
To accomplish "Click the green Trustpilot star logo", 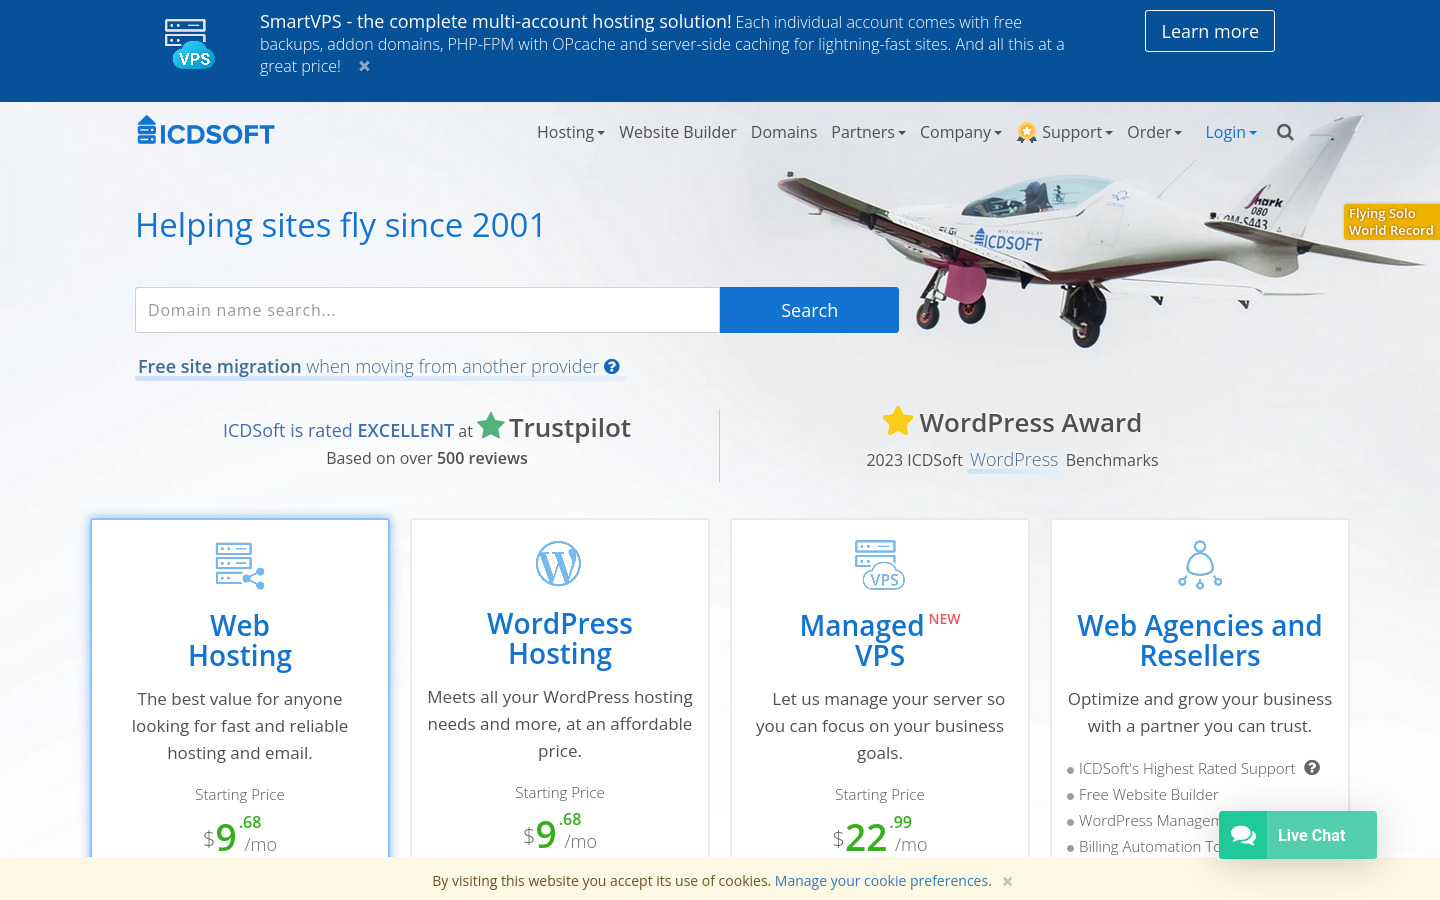I will click(x=491, y=425).
